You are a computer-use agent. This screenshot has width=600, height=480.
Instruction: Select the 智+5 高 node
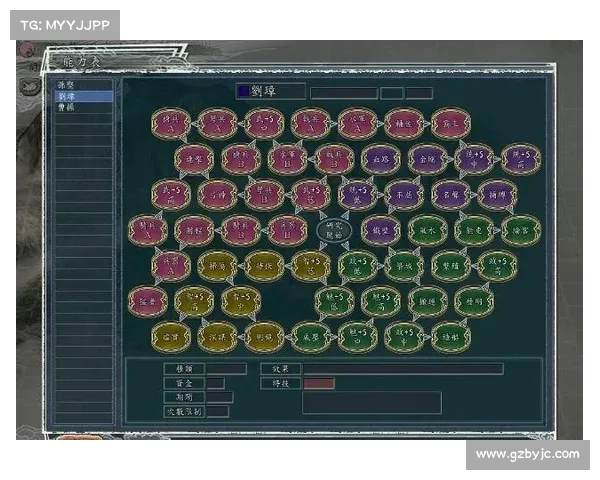tap(194, 301)
